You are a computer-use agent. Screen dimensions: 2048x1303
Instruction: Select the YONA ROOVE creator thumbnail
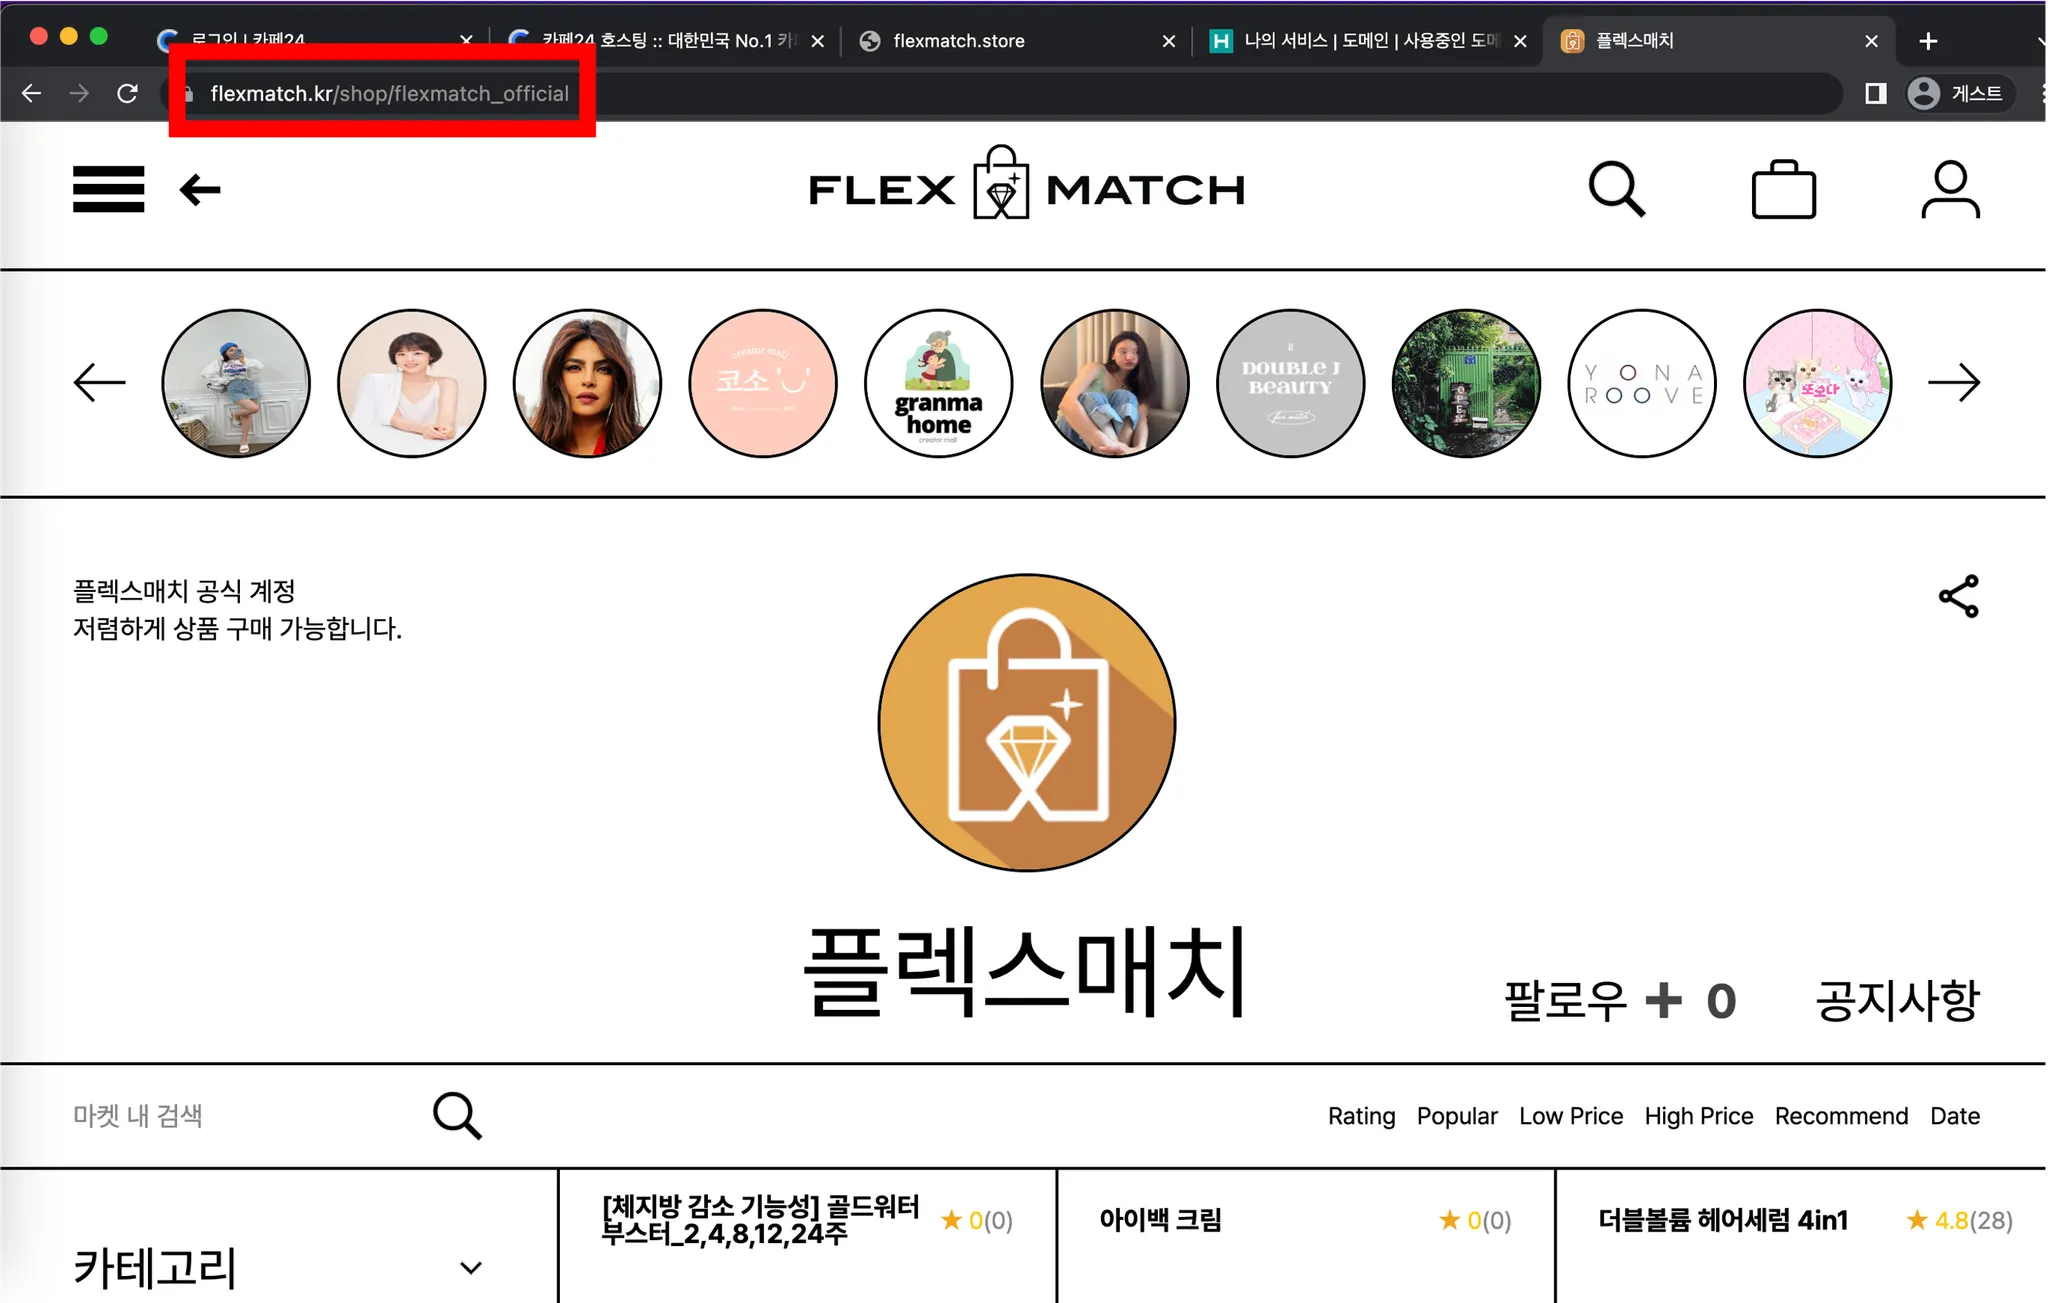[x=1642, y=383]
